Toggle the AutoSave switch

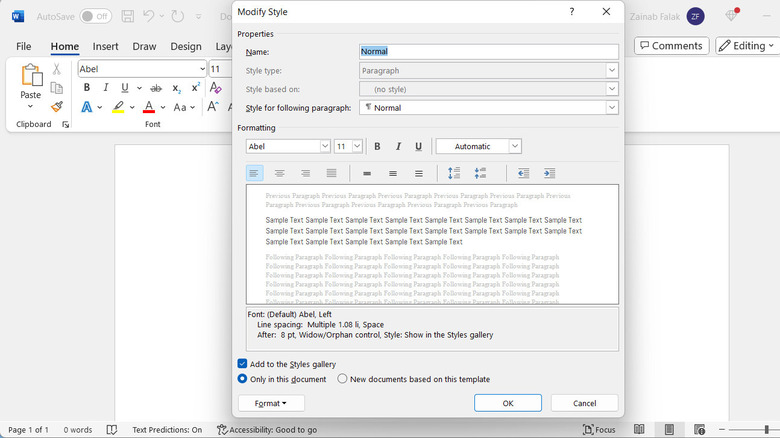tap(95, 16)
